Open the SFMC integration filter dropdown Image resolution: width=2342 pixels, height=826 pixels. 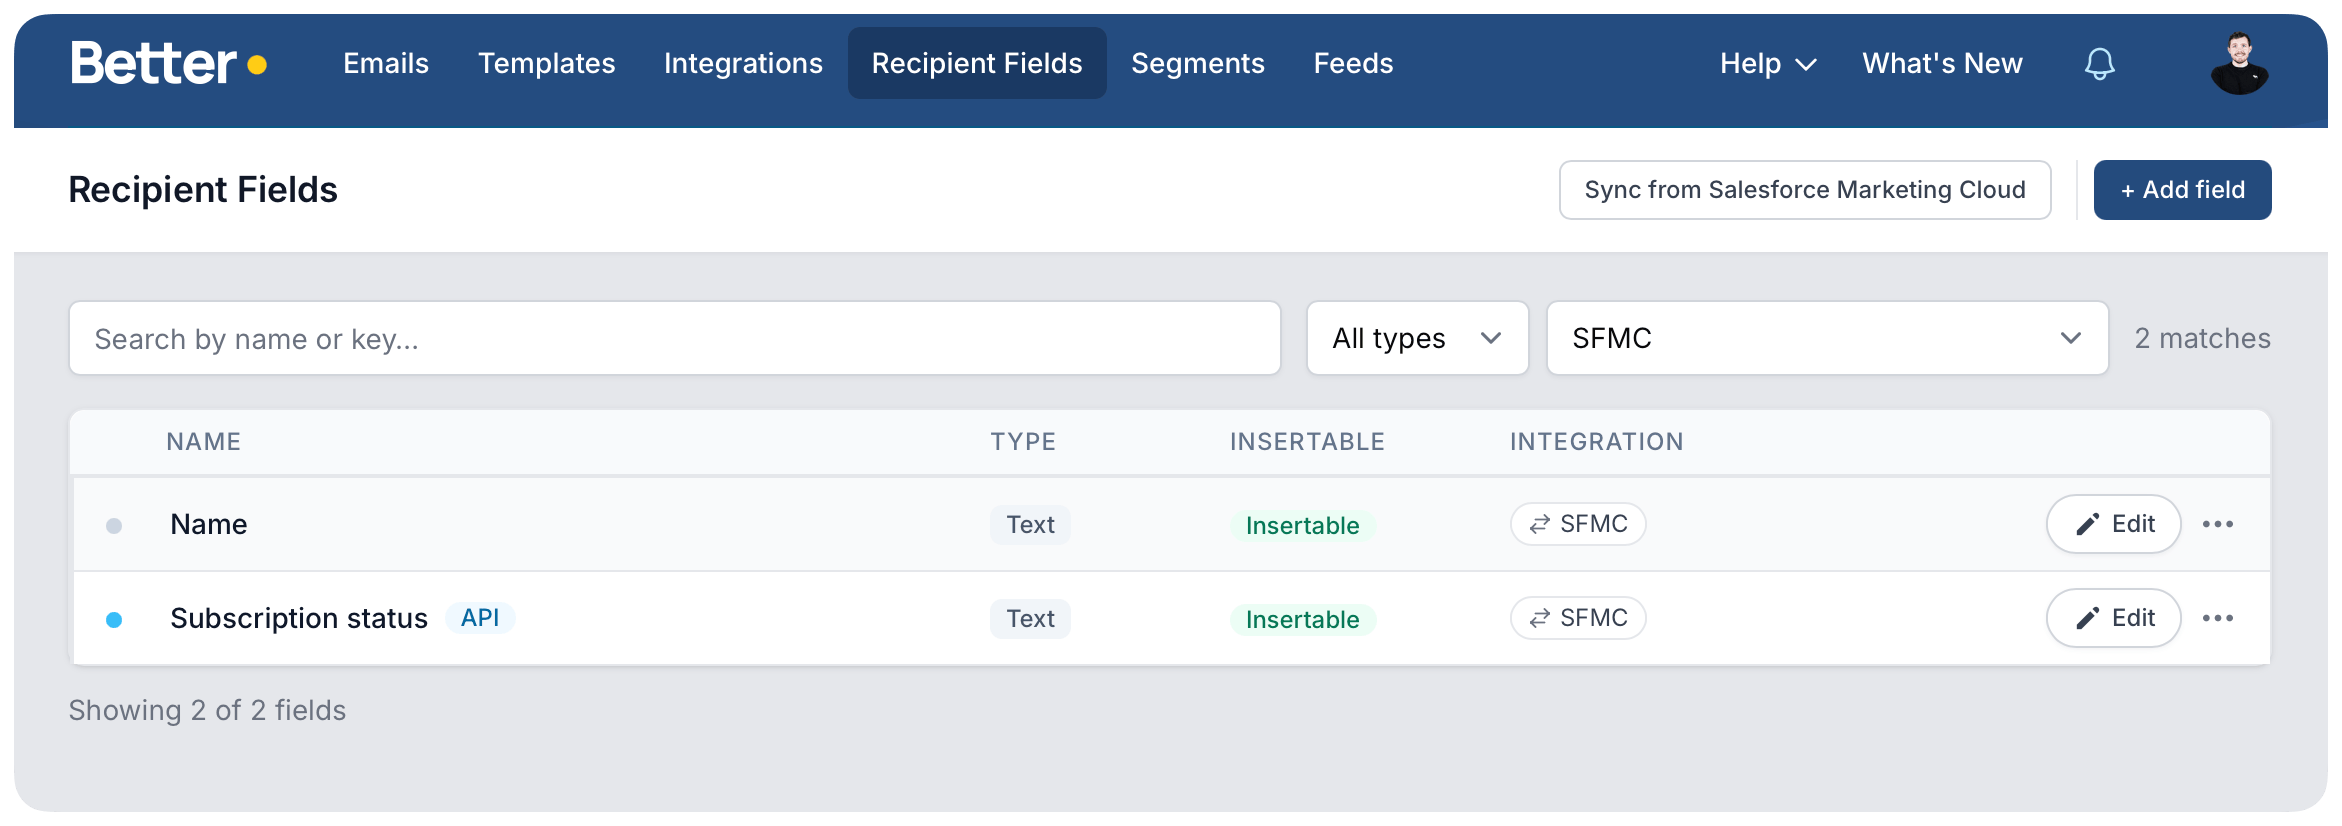point(1827,338)
